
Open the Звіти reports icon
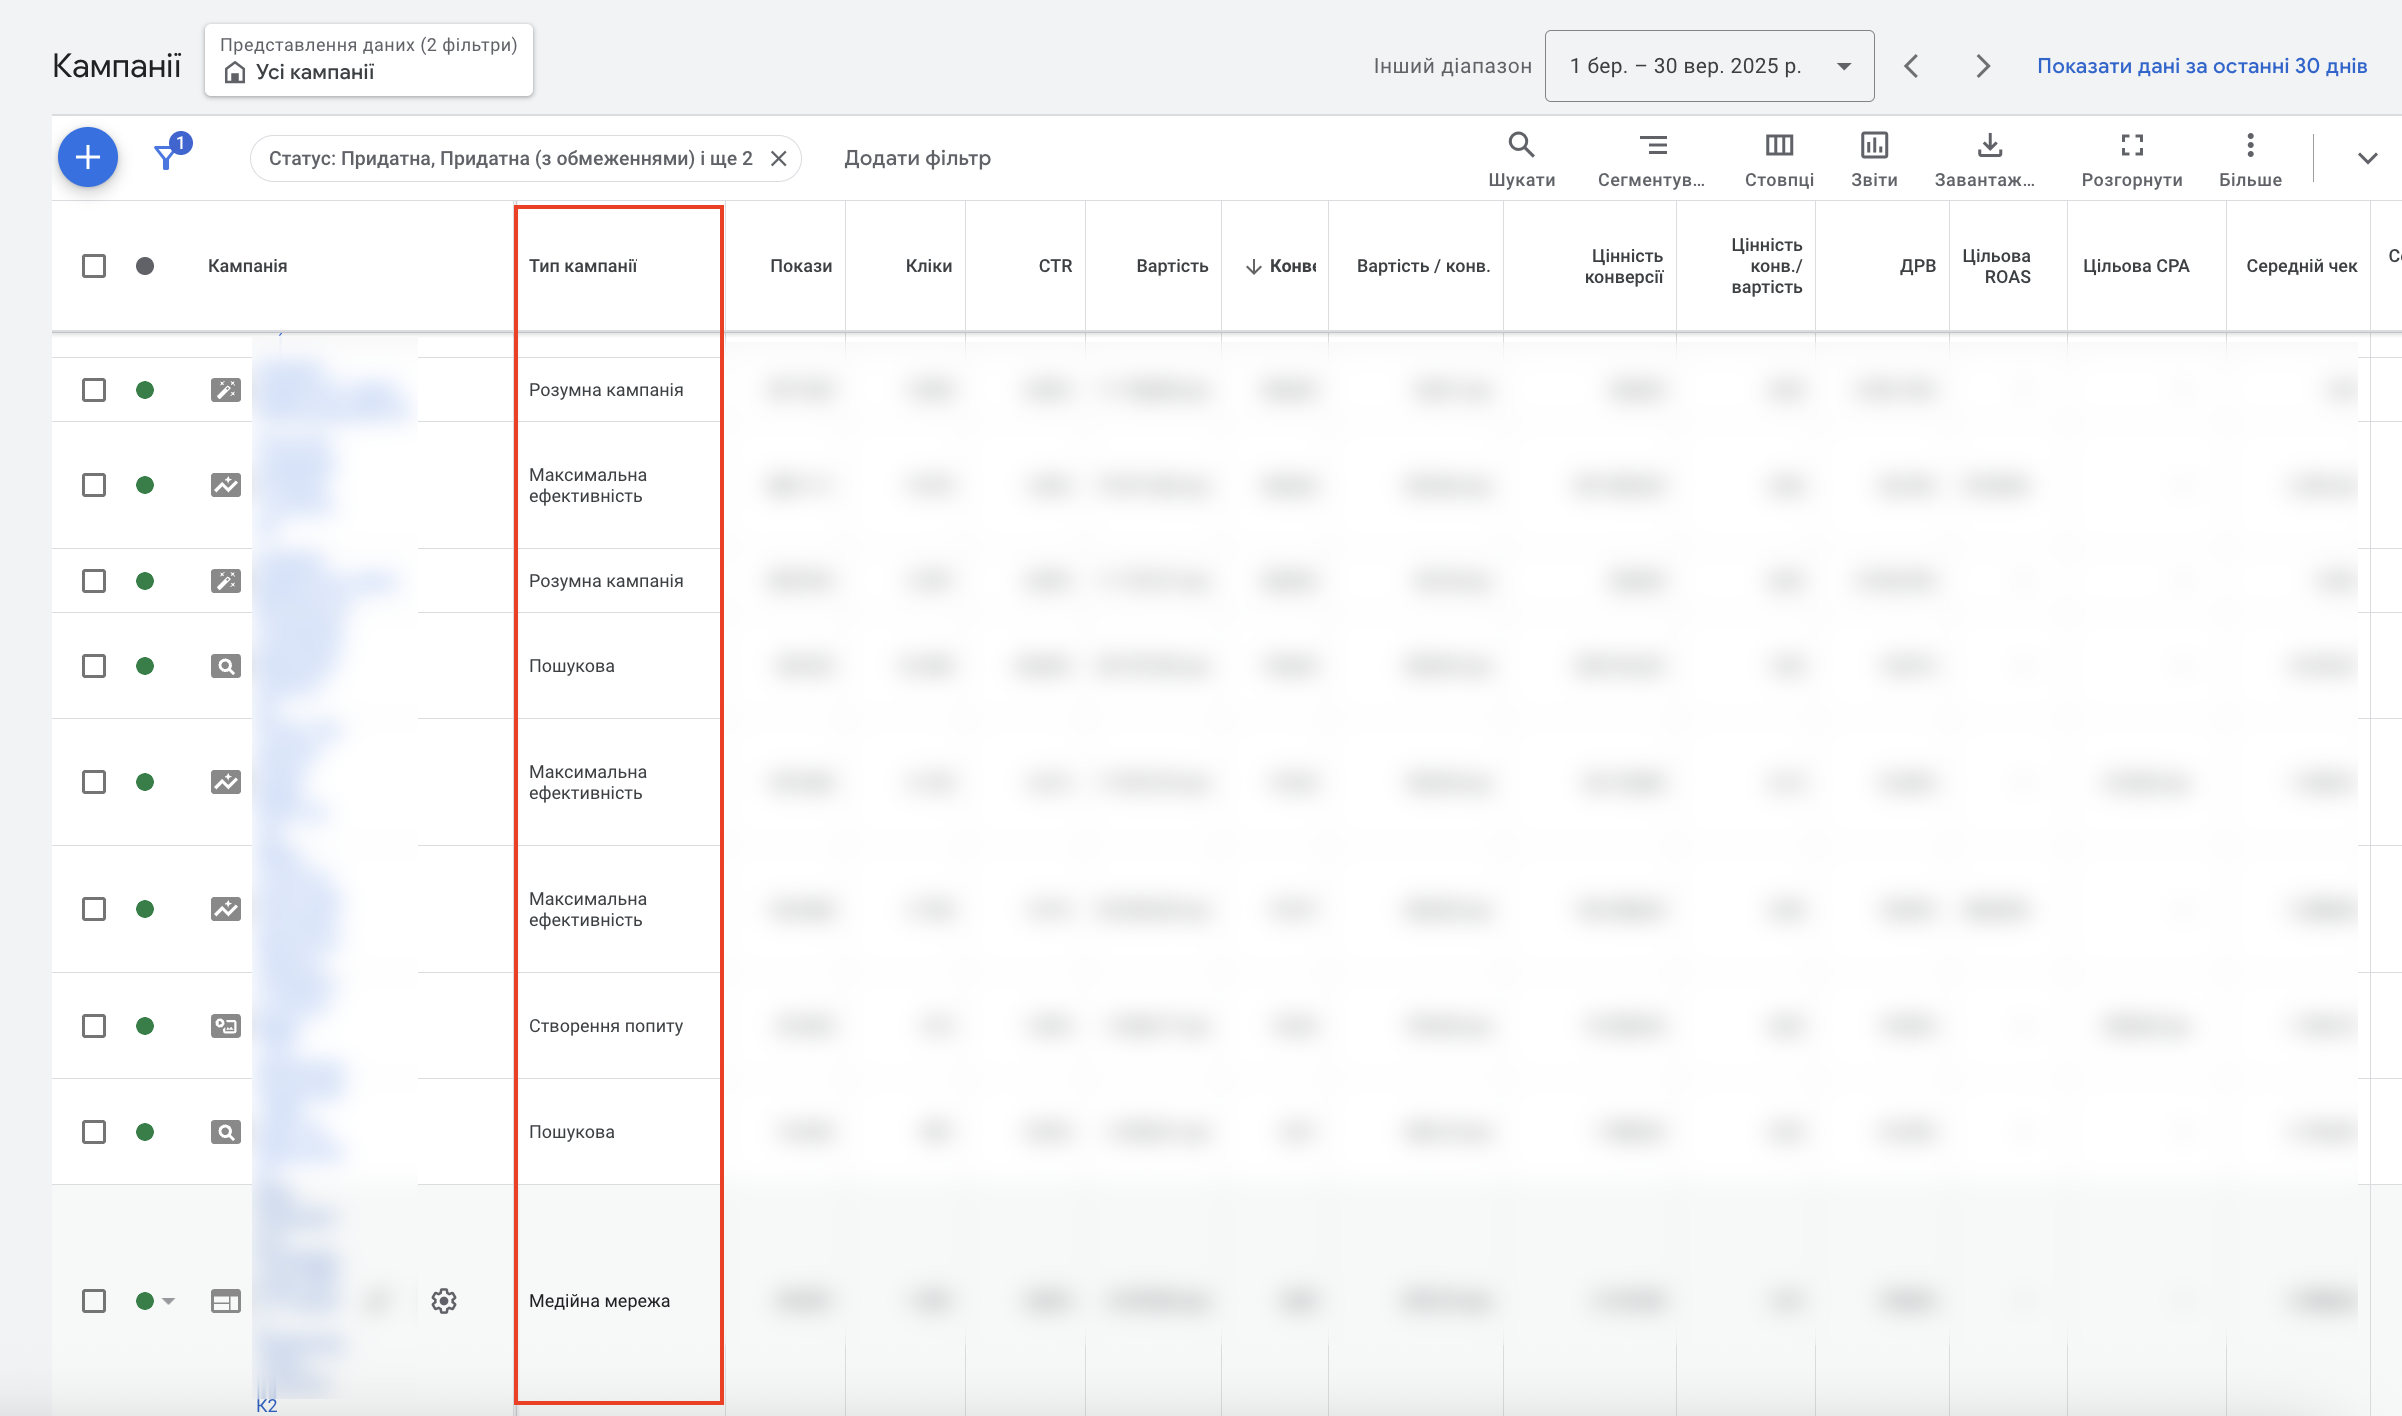(x=1873, y=158)
